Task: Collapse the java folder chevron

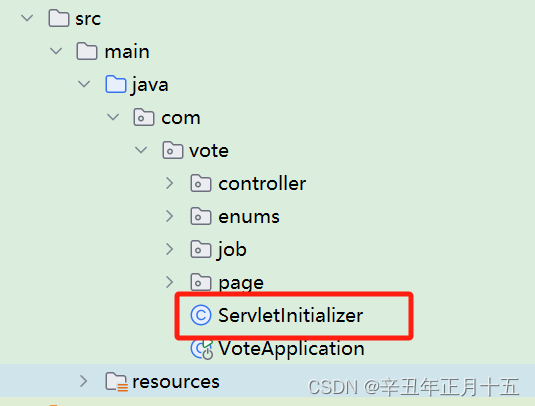Action: click(84, 84)
